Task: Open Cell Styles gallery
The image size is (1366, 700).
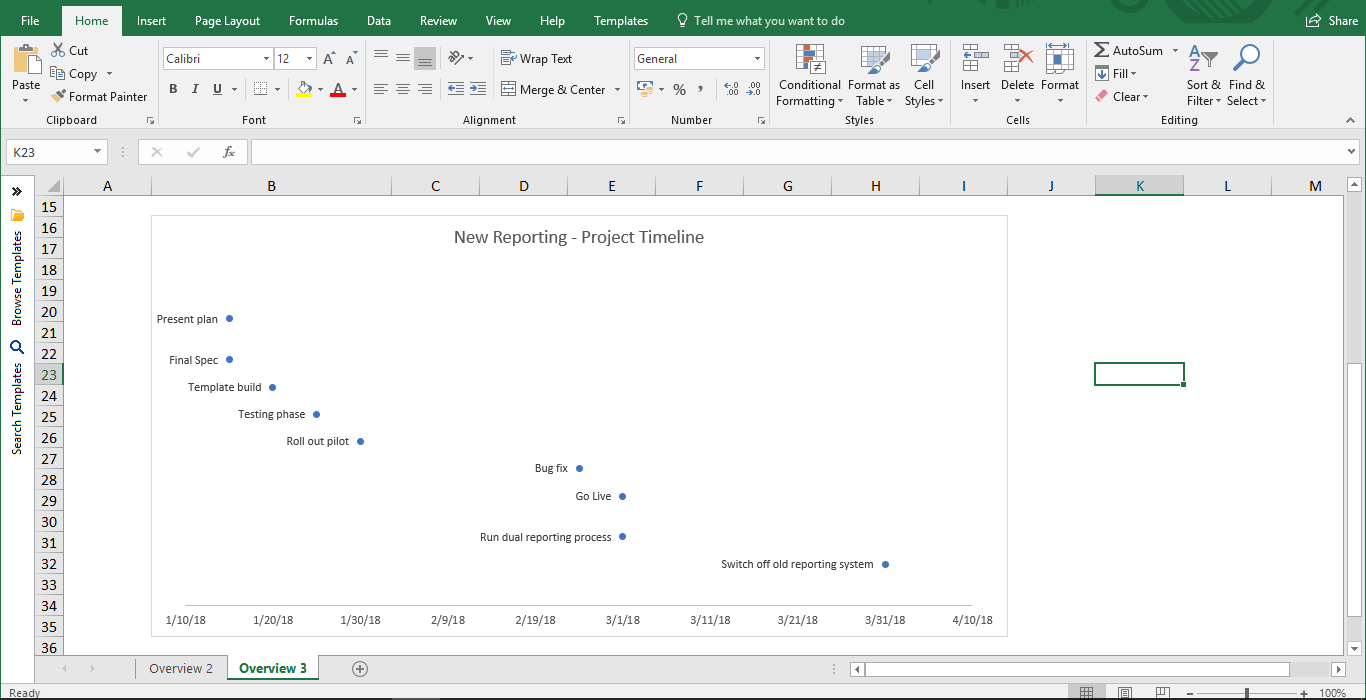Action: (x=924, y=76)
